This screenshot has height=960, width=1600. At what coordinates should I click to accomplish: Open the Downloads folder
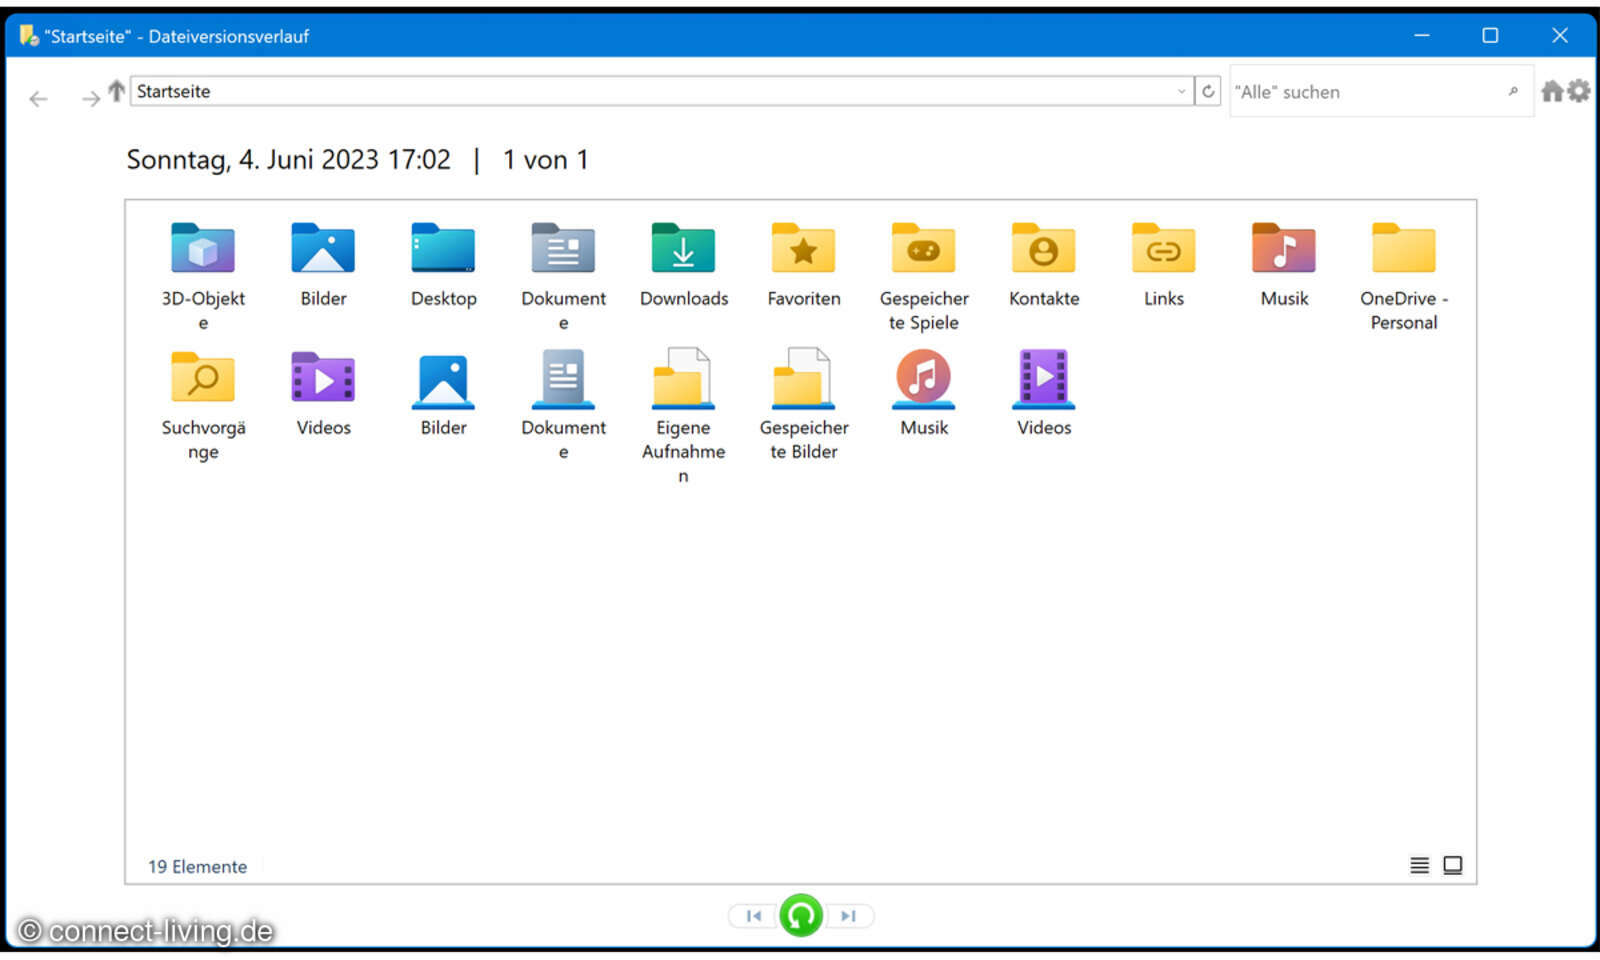tap(683, 250)
